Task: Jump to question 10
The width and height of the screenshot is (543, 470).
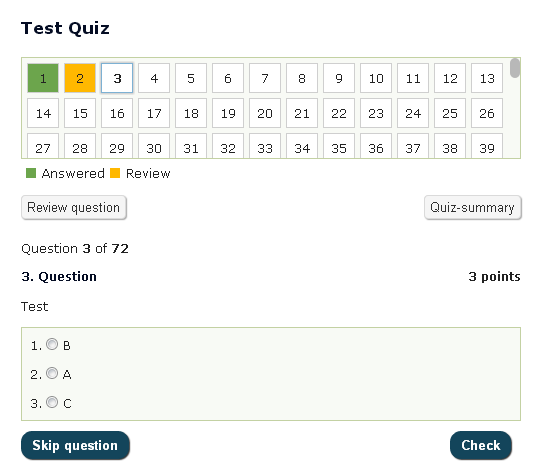Action: tap(376, 78)
